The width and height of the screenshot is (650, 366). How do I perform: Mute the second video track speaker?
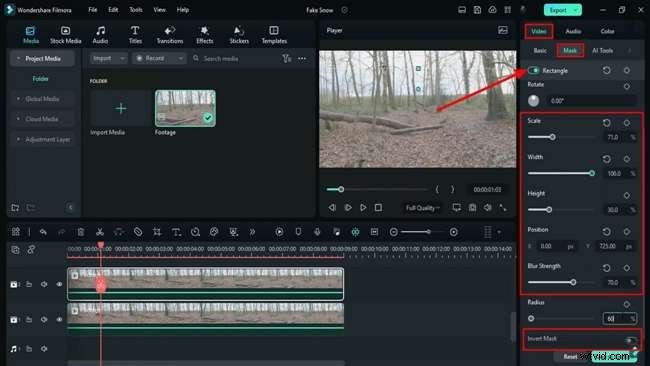pyautogui.click(x=44, y=320)
